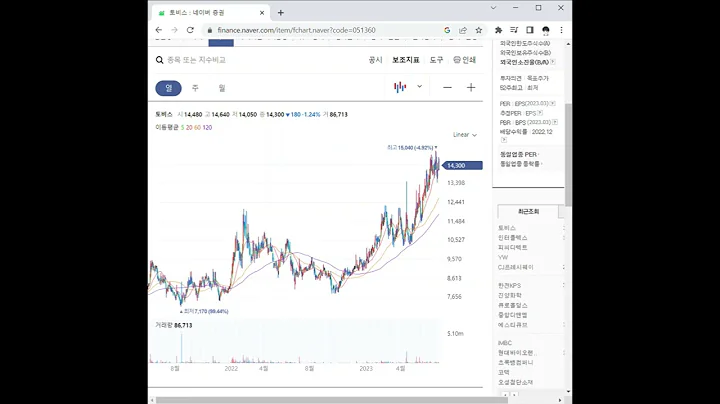The height and width of the screenshot is (404, 720).
Task: Click the 동일업종 등락률 link
Action: pos(520,164)
